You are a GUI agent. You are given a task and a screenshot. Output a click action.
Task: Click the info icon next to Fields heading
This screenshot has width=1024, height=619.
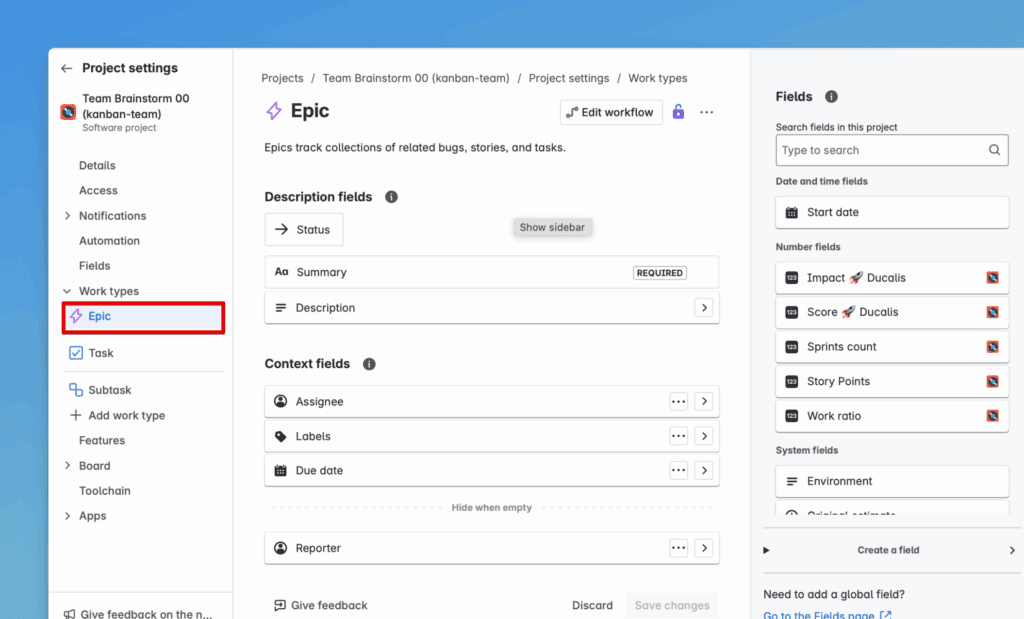click(x=831, y=97)
